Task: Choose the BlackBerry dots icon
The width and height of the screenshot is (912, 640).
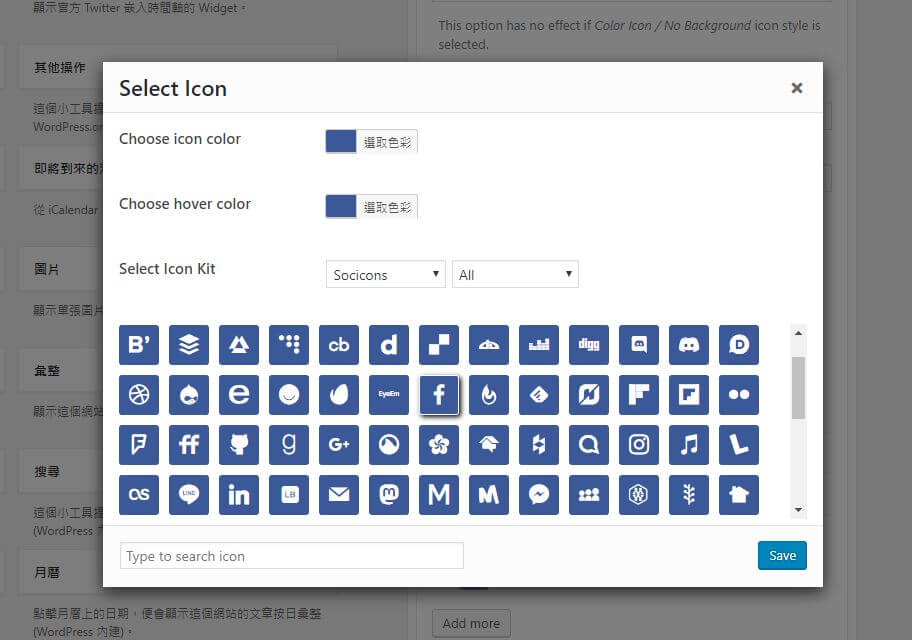Action: (x=289, y=345)
